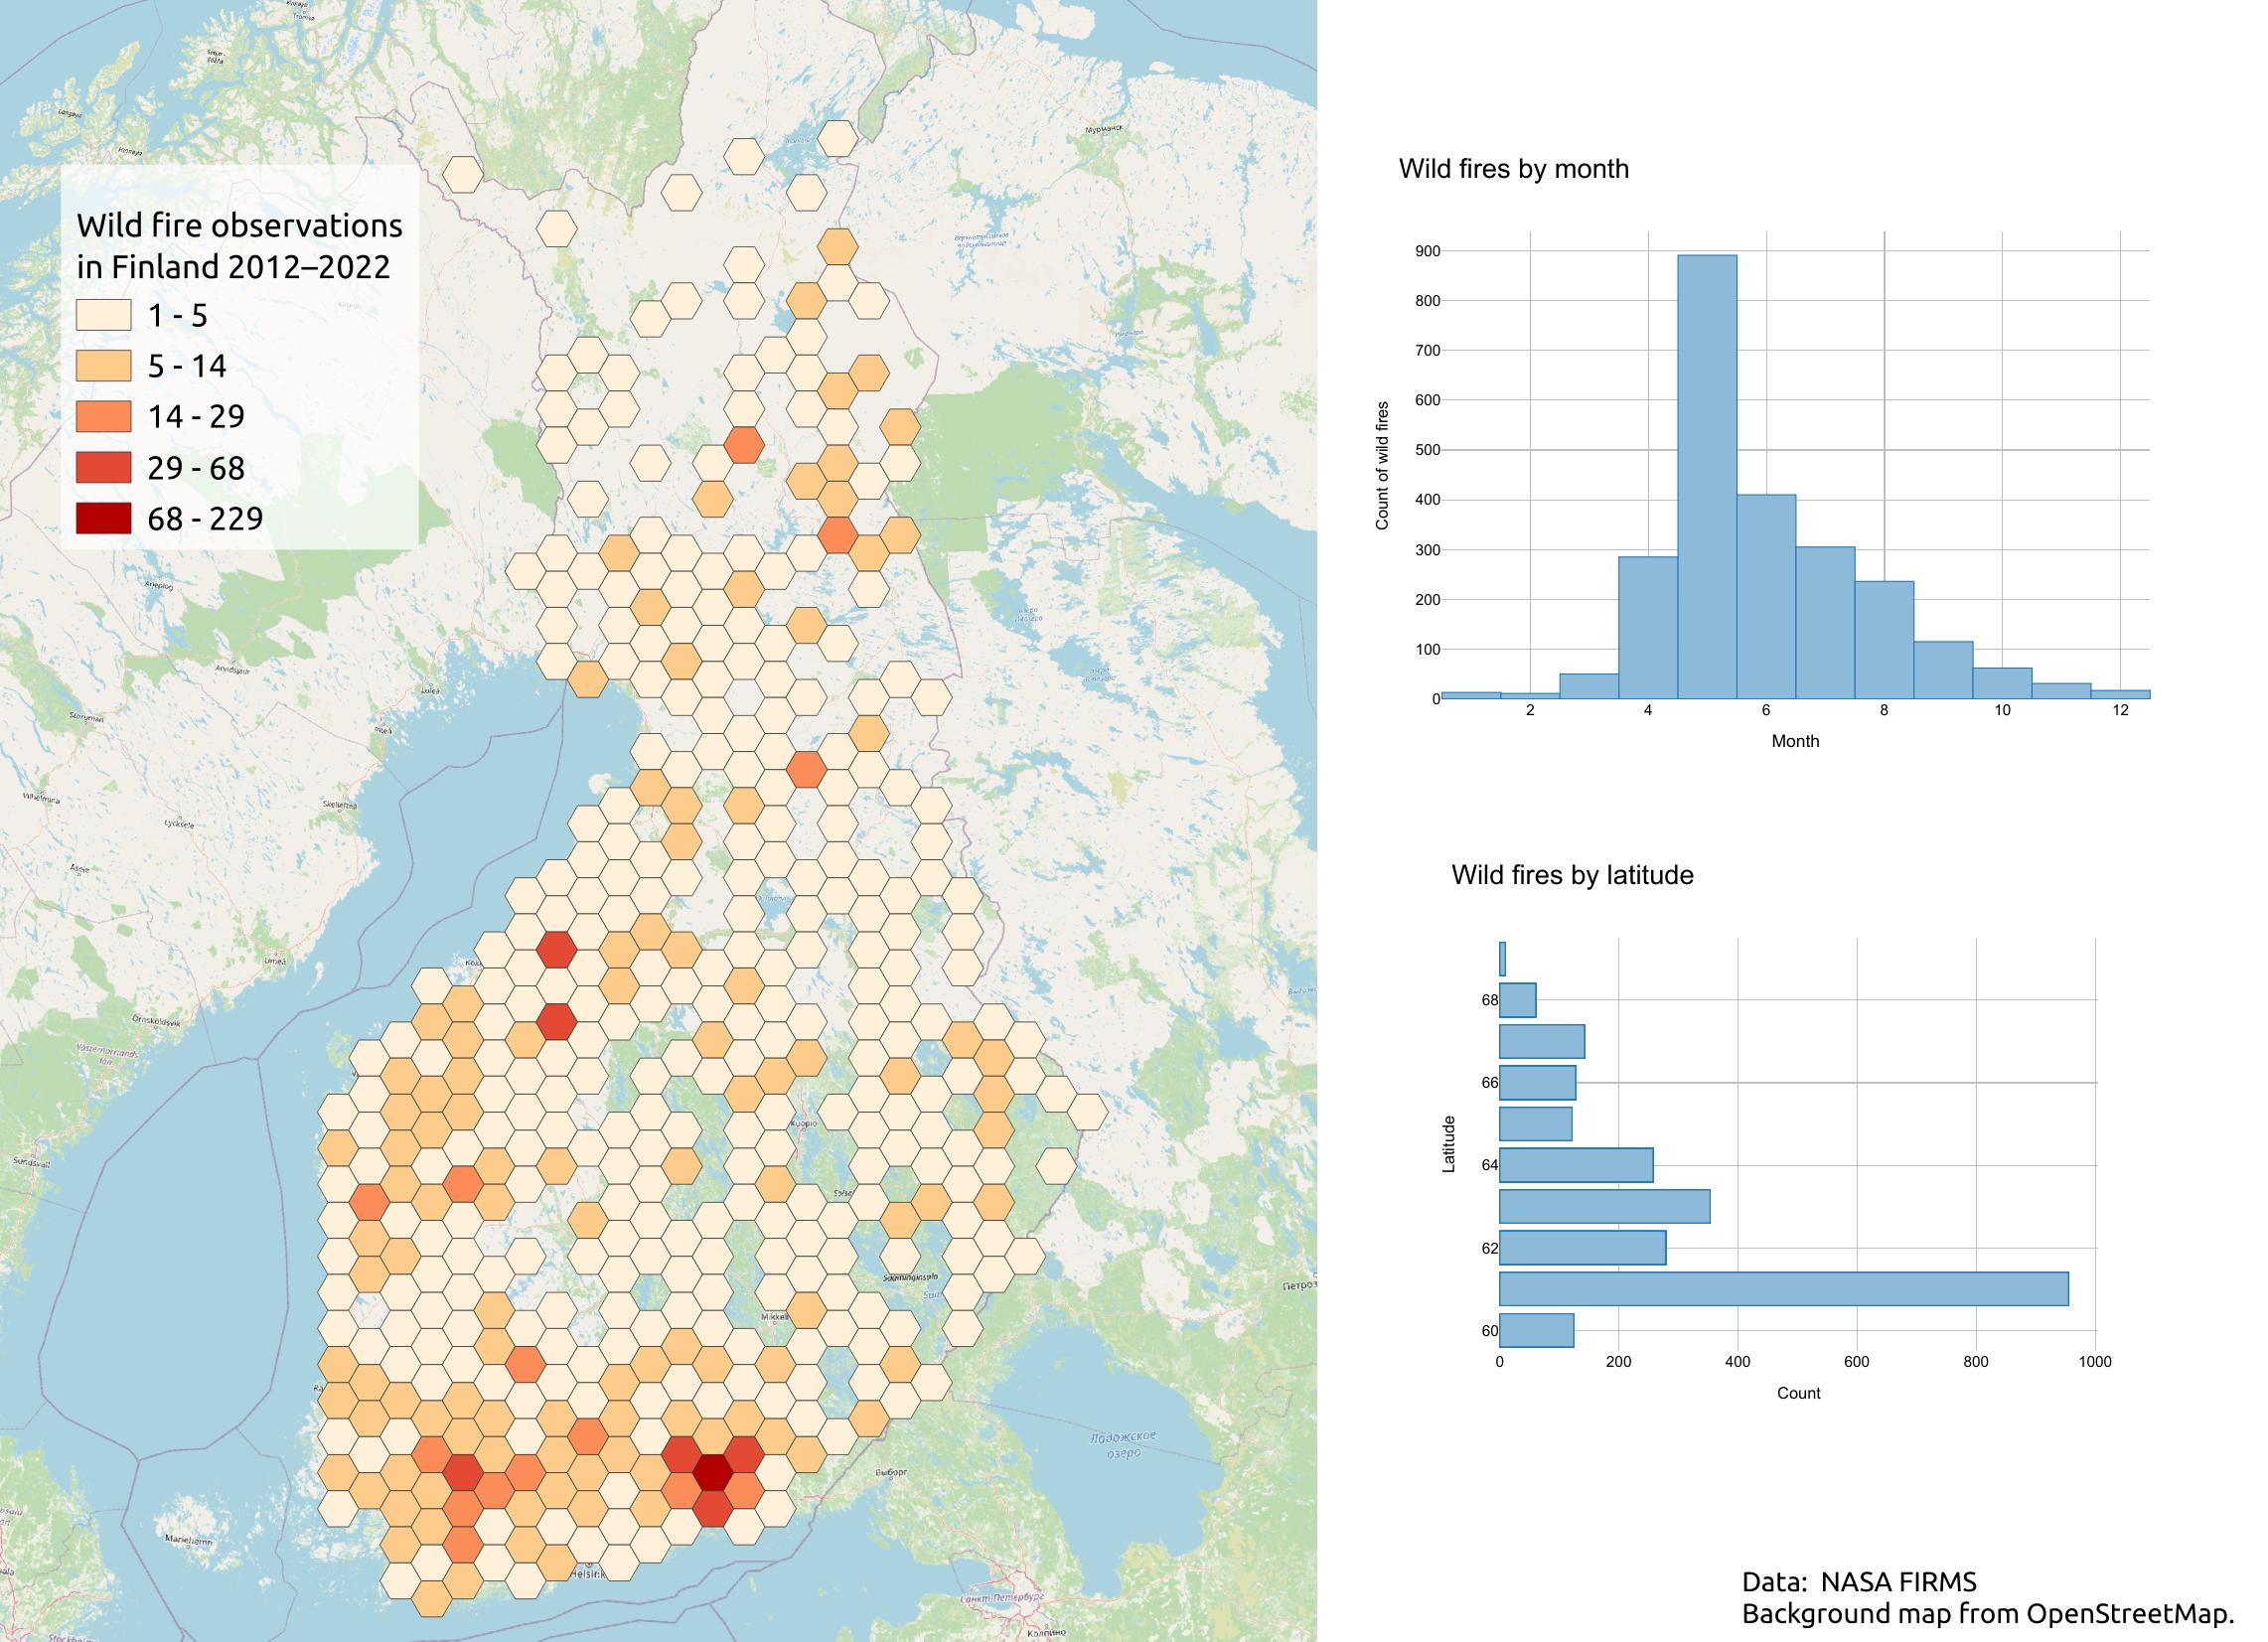Click the latitude 63 bar
Viewport: 2268px width, 1642px height.
click(x=1605, y=1206)
